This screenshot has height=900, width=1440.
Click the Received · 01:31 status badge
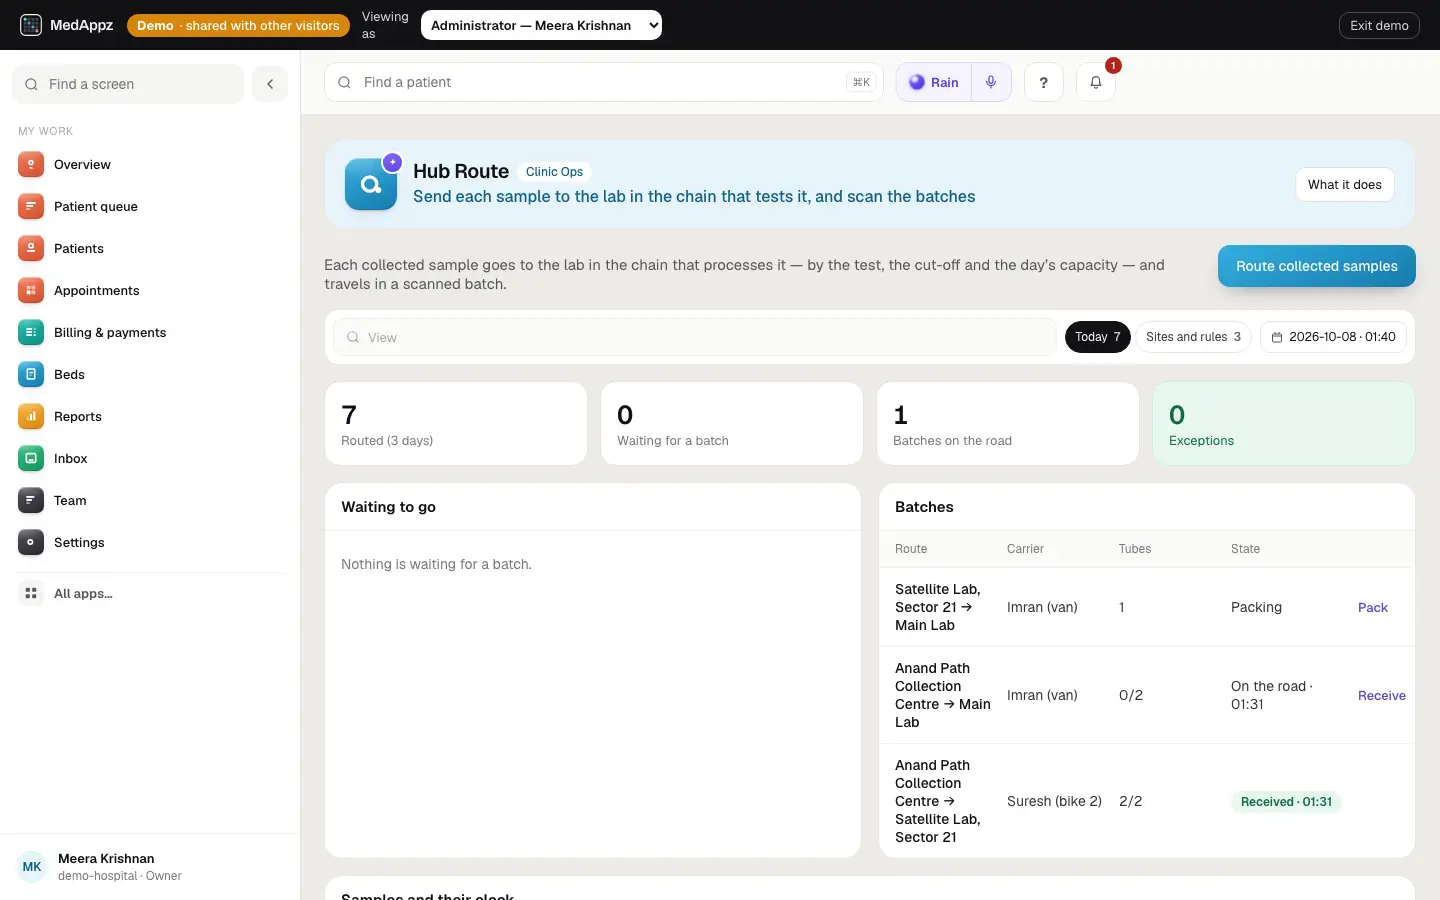(1286, 802)
